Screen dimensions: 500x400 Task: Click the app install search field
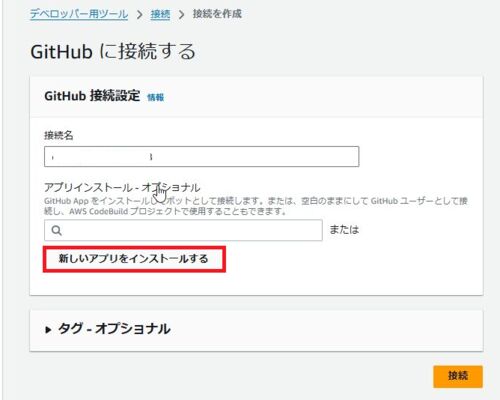coord(183,230)
